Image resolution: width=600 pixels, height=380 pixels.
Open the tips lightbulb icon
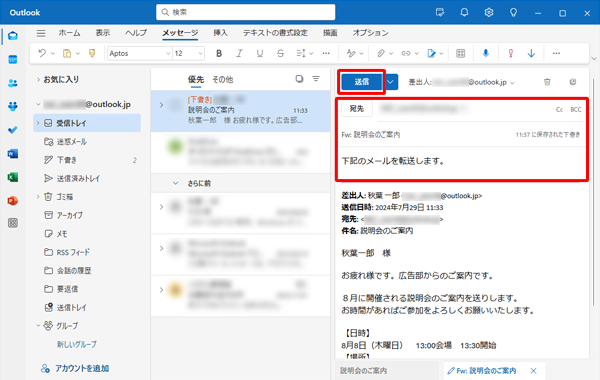tap(514, 13)
